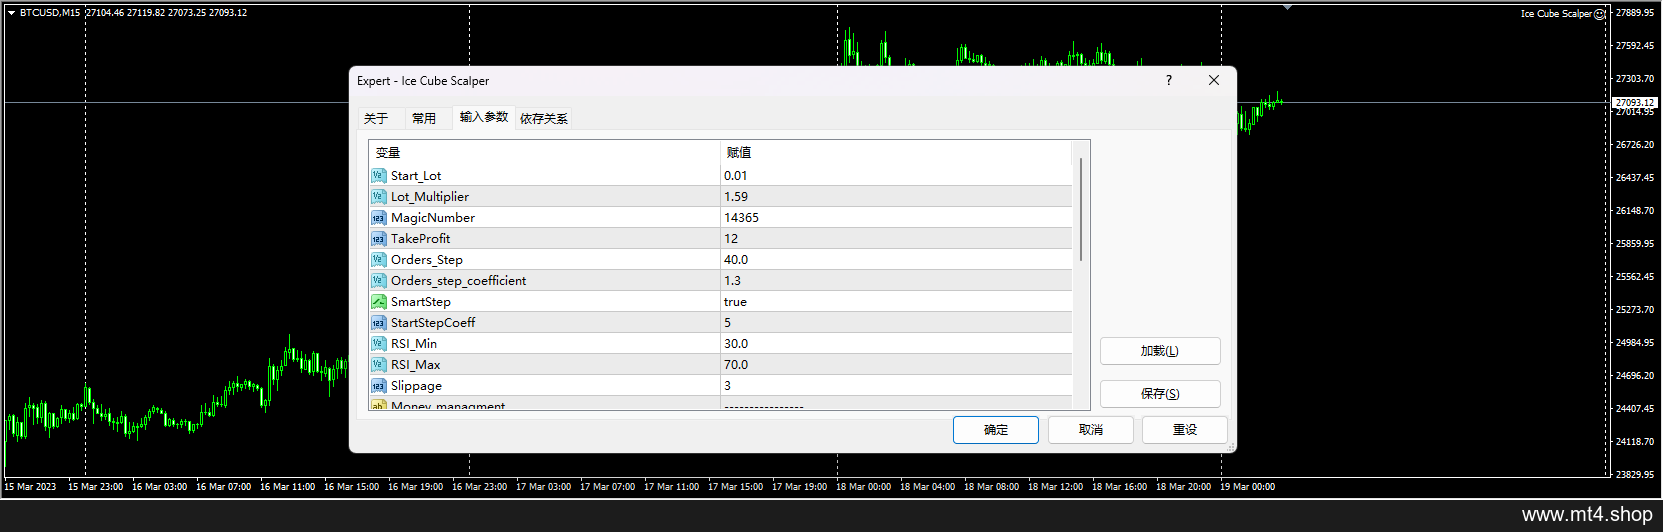Click the Slippage integer type icon
Viewport: 1663px width, 532px height.
point(378,386)
